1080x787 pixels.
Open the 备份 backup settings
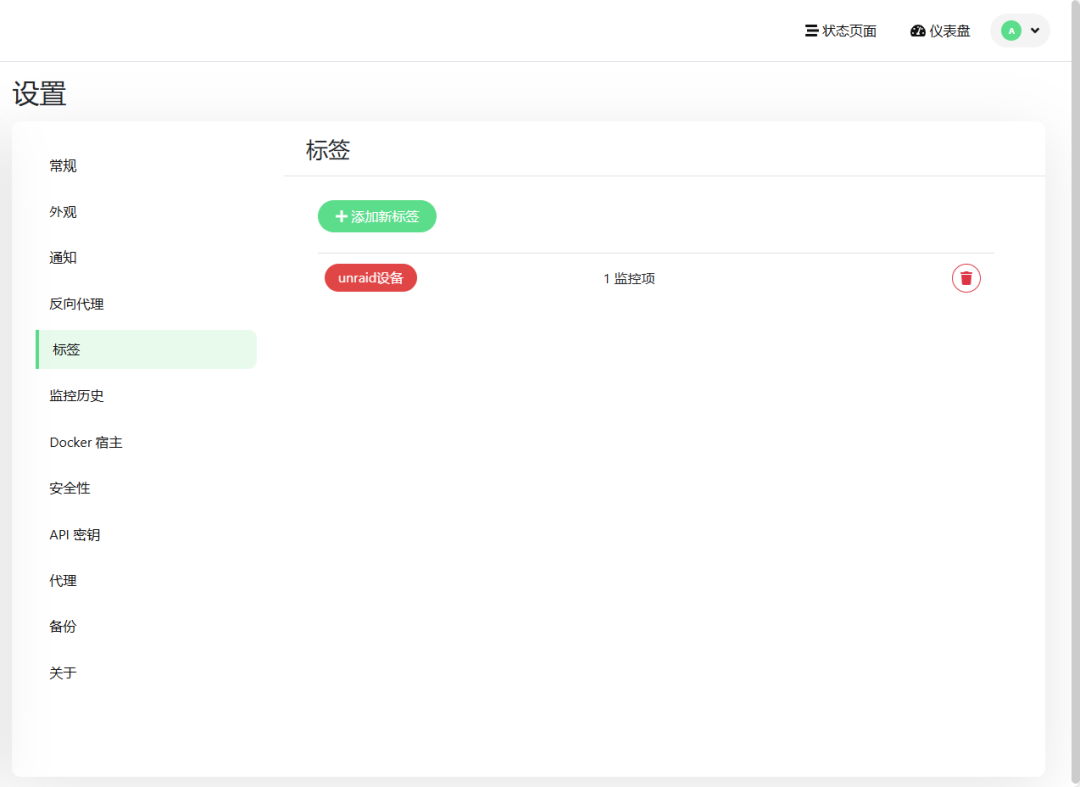click(x=63, y=627)
